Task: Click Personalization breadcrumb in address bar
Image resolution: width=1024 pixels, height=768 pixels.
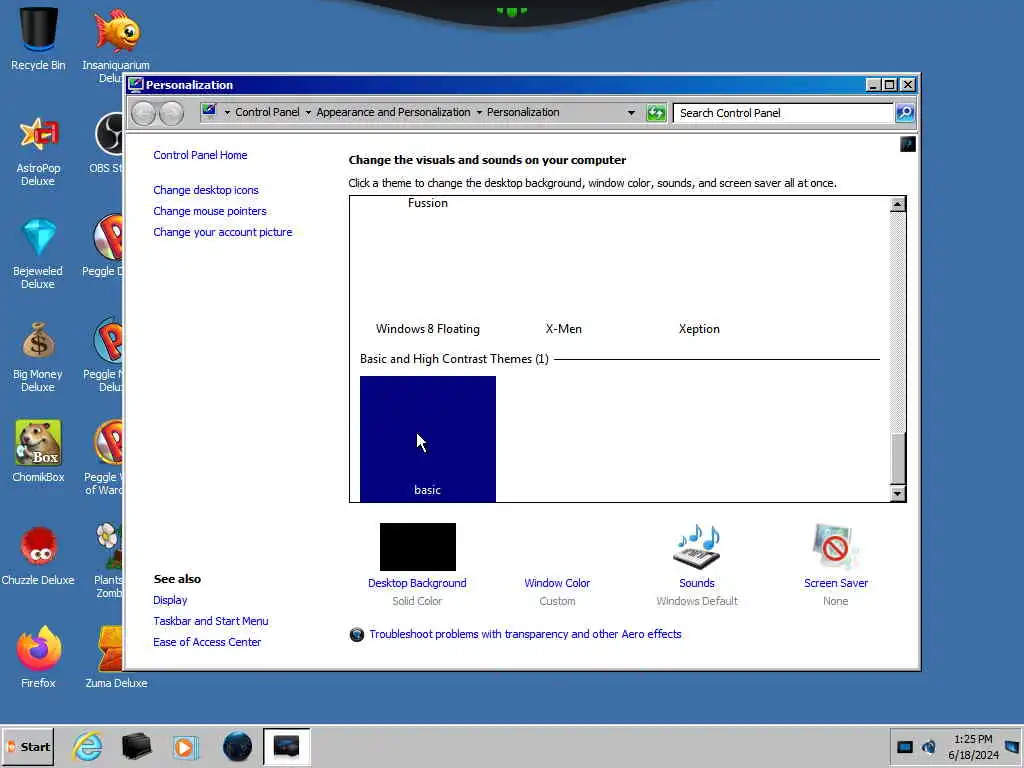Action: point(523,112)
